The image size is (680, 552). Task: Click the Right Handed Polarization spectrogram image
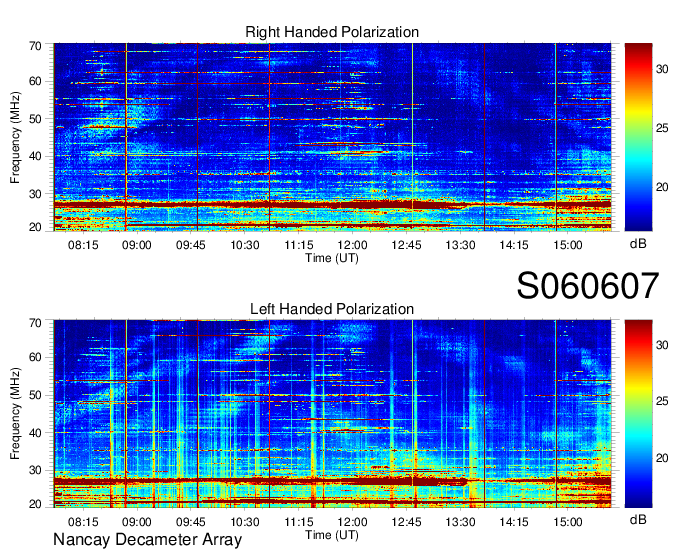coord(332,137)
